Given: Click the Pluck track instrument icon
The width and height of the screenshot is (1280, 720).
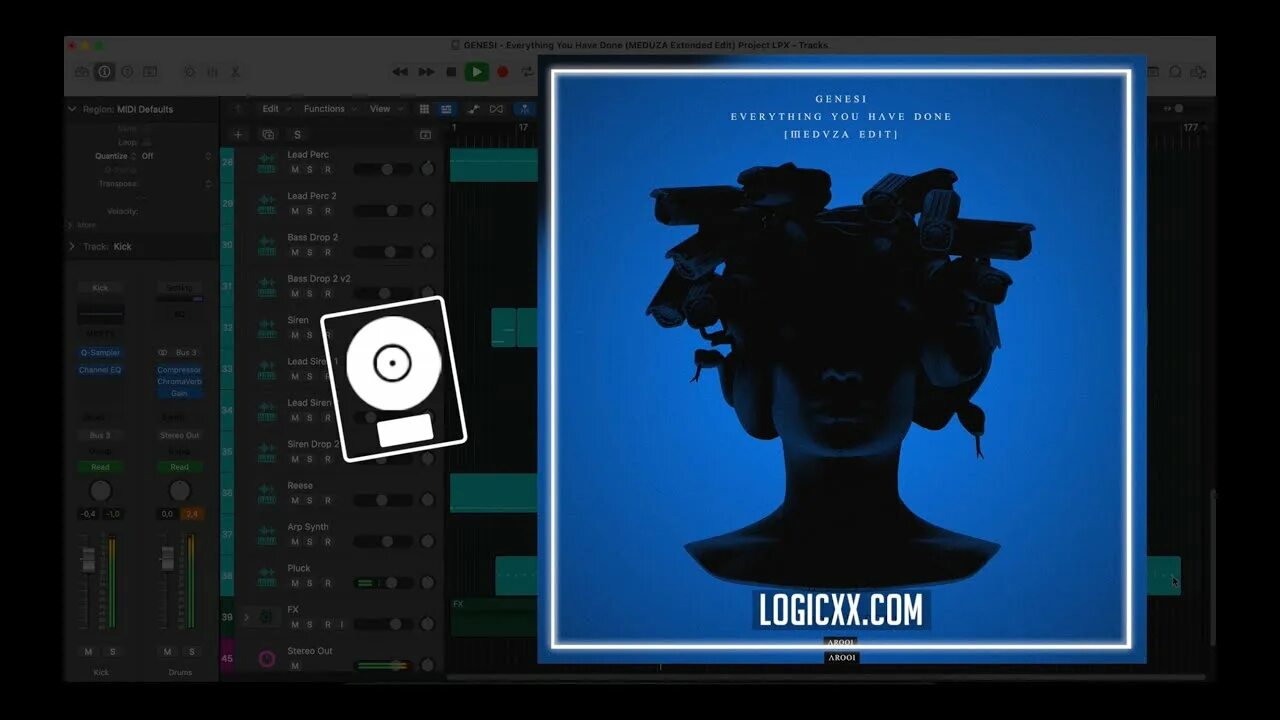Looking at the screenshot, I should pos(267,576).
